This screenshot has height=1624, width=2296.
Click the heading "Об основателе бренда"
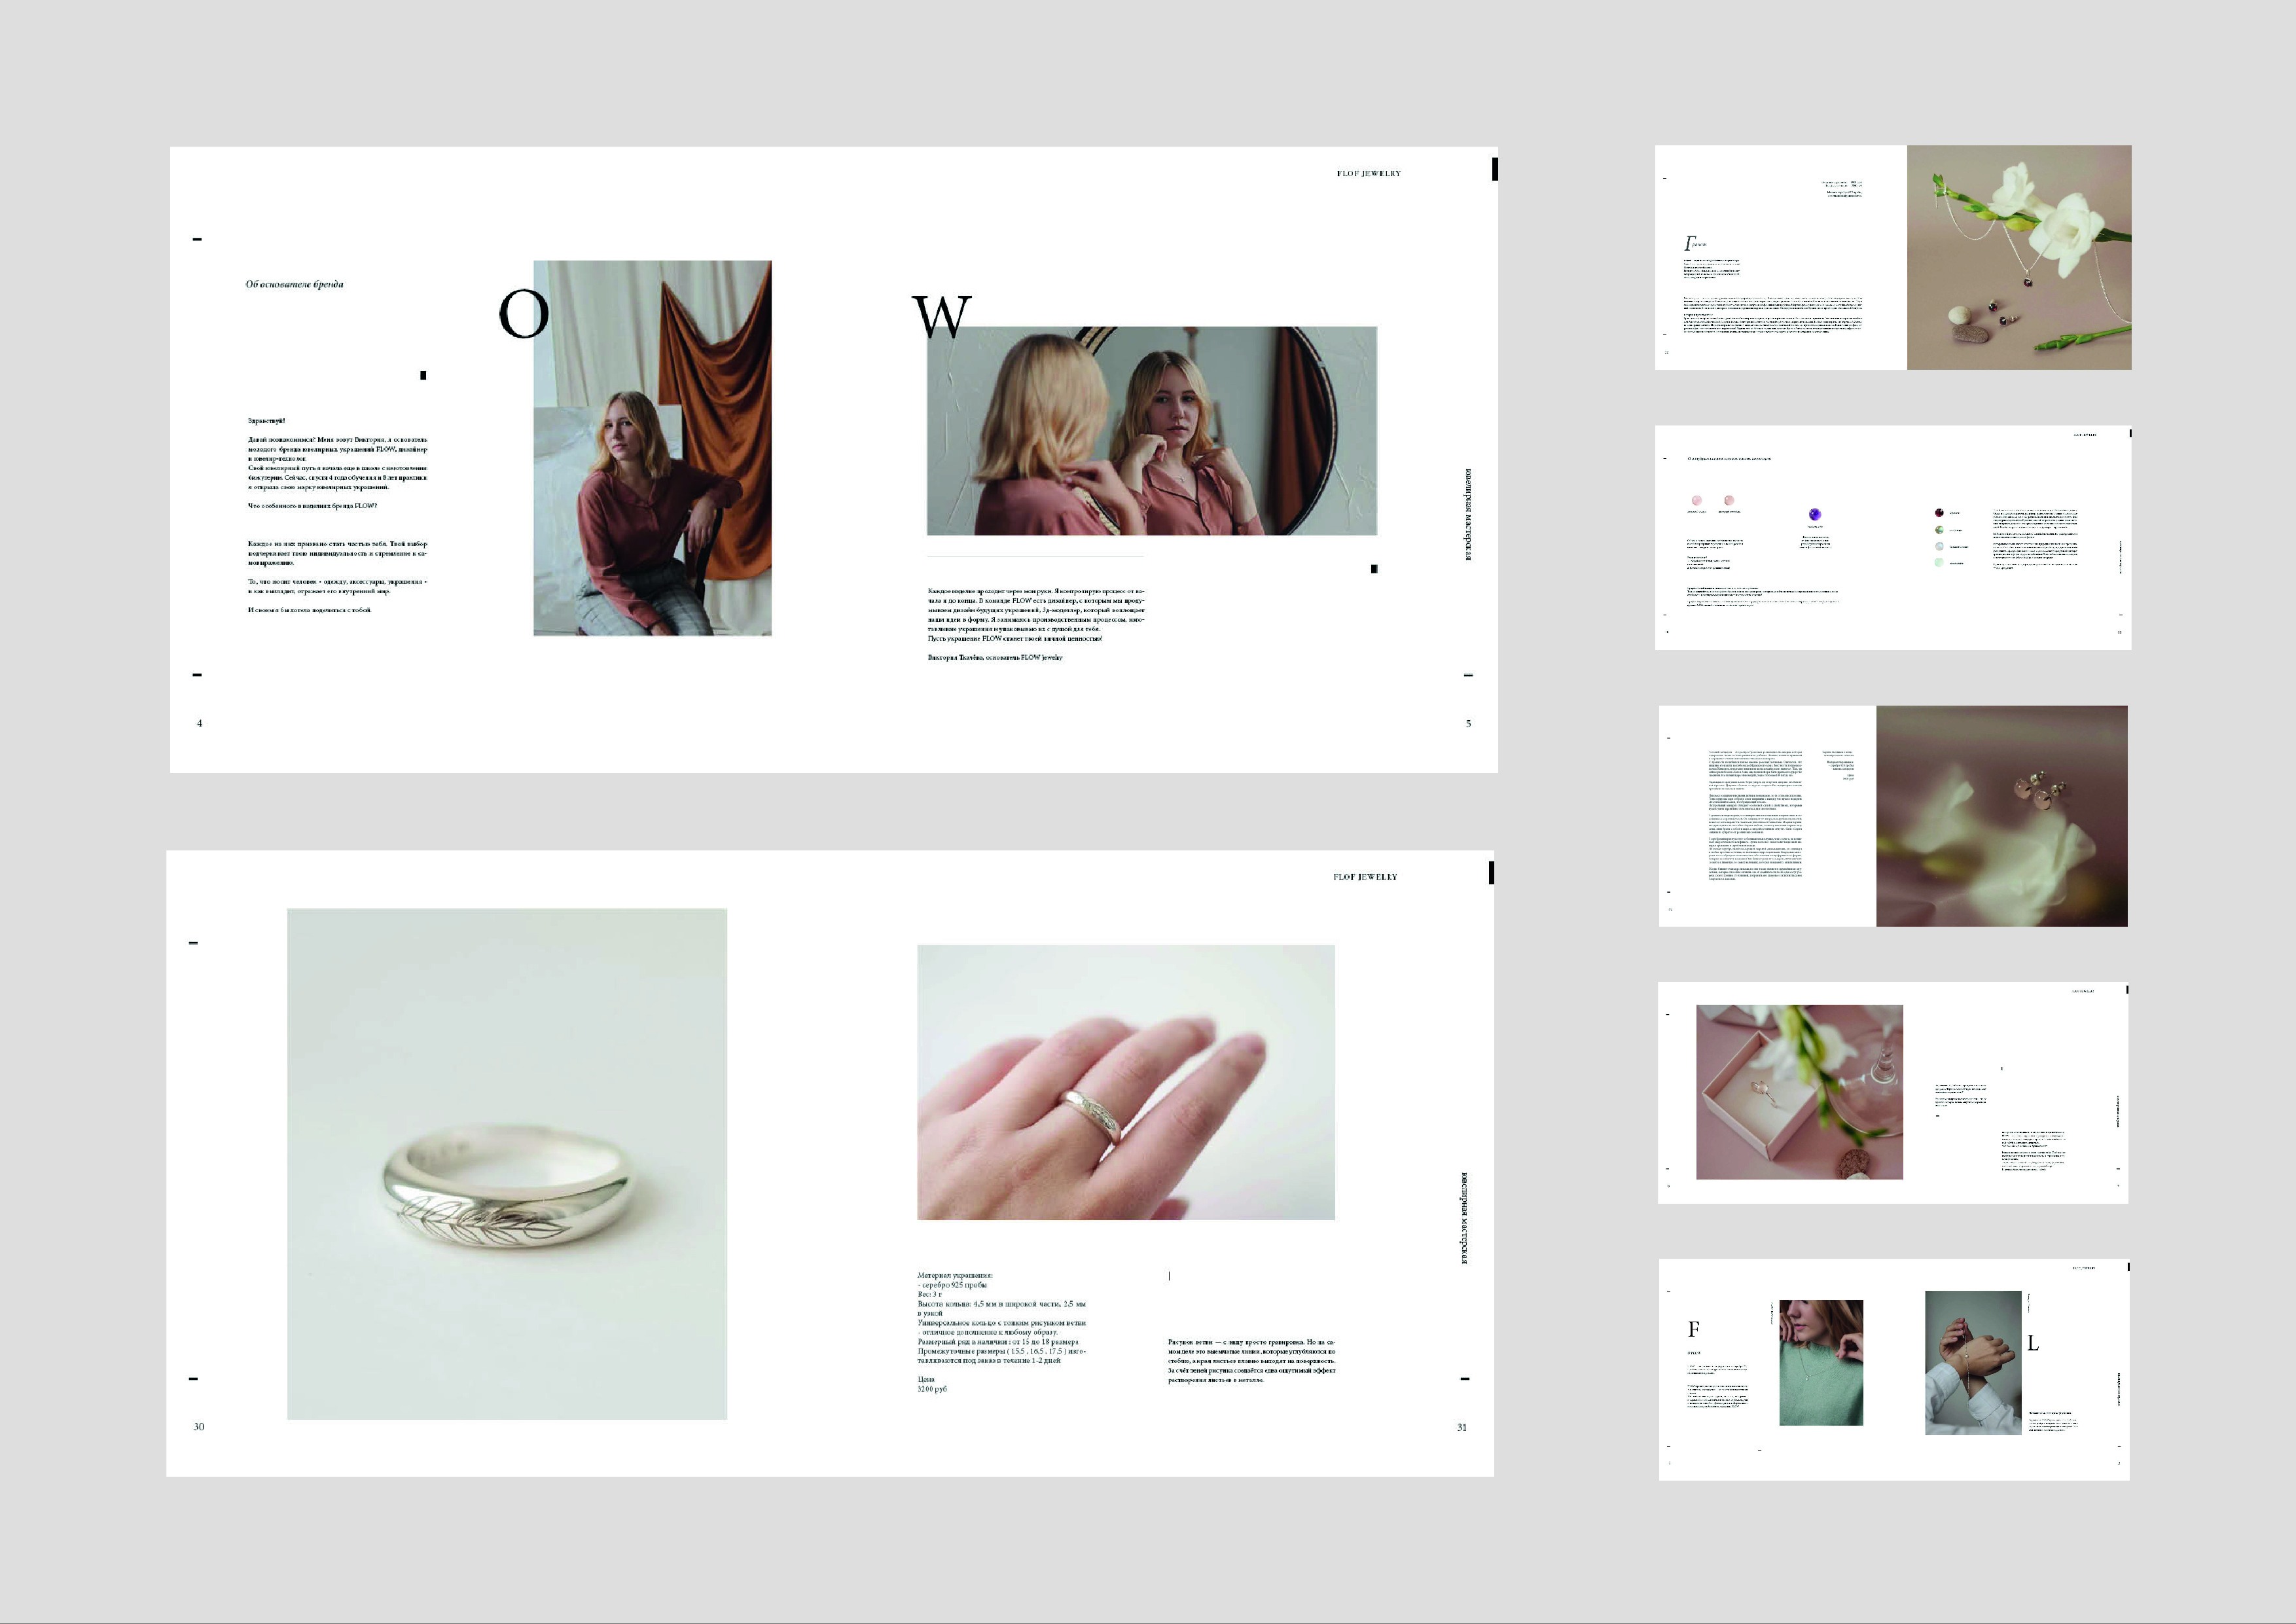[x=295, y=284]
